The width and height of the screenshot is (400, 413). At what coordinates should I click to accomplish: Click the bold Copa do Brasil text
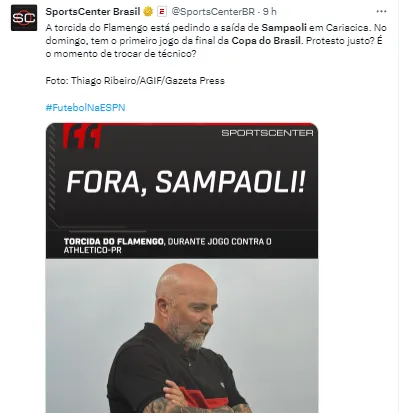coord(266,41)
